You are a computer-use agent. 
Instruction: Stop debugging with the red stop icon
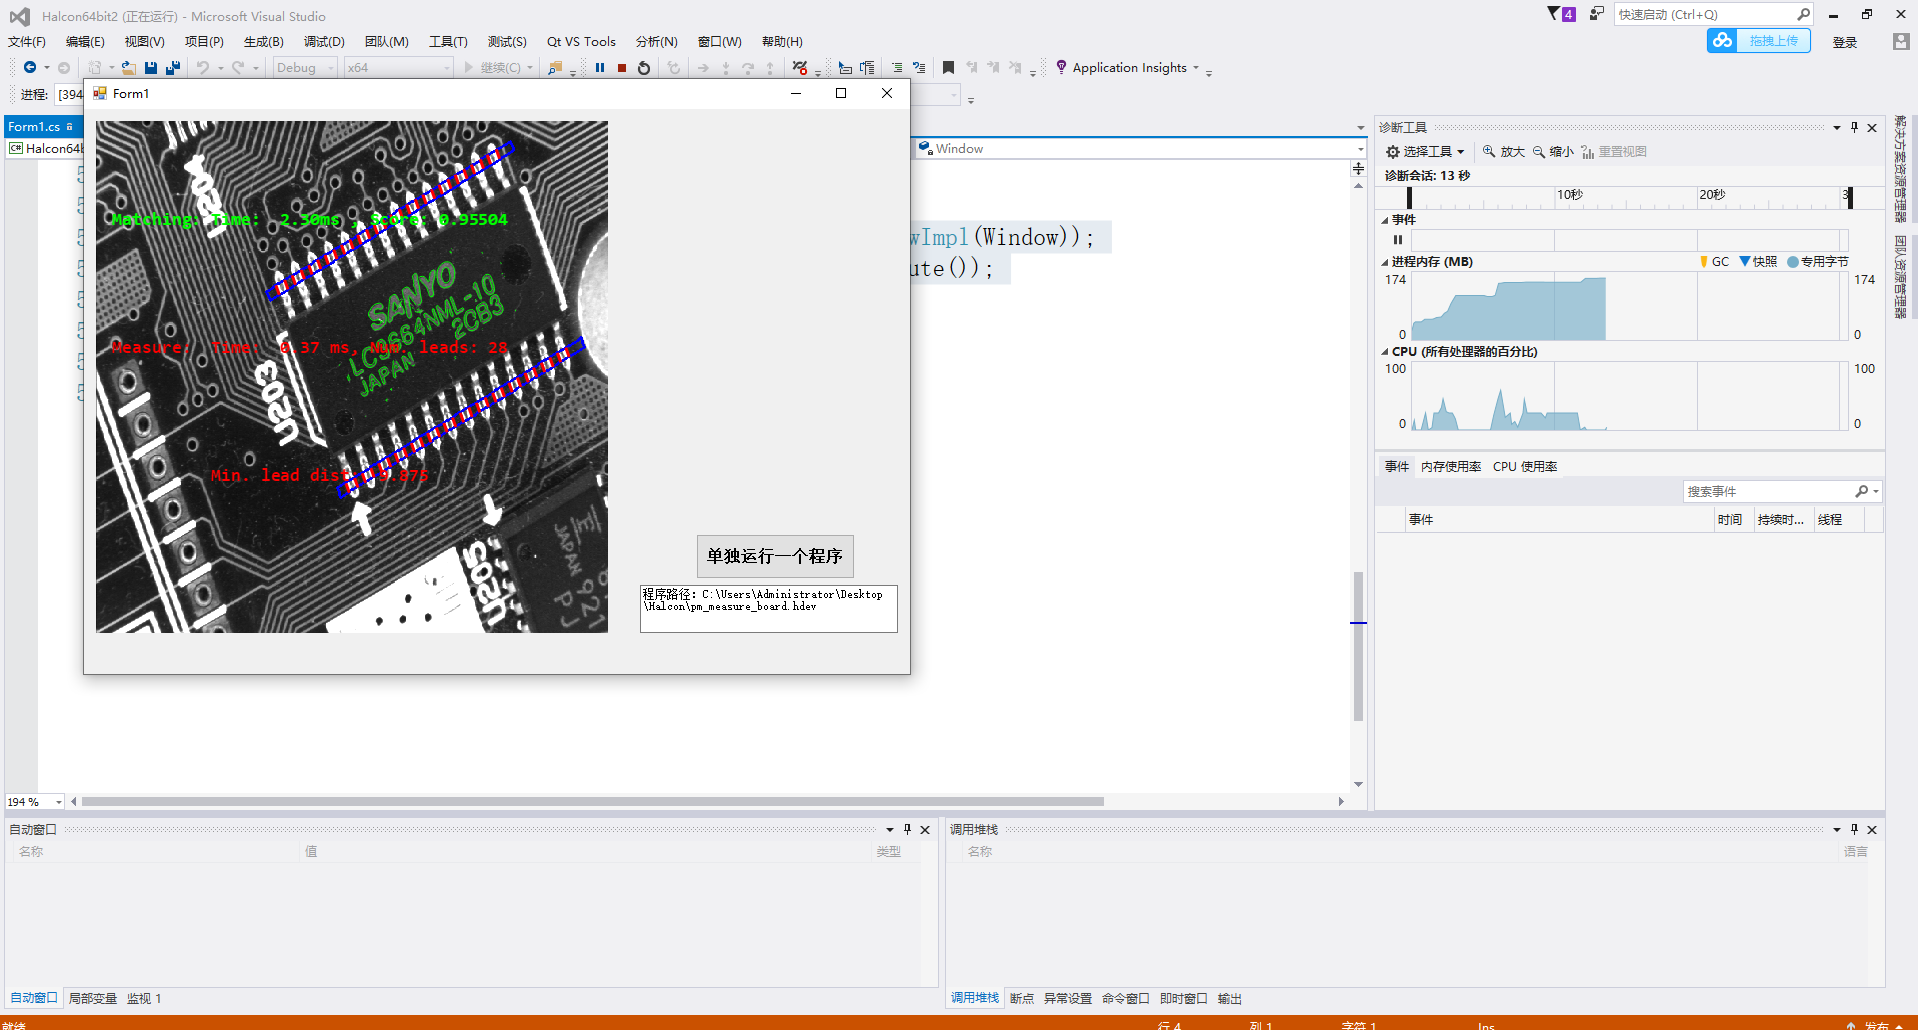621,67
